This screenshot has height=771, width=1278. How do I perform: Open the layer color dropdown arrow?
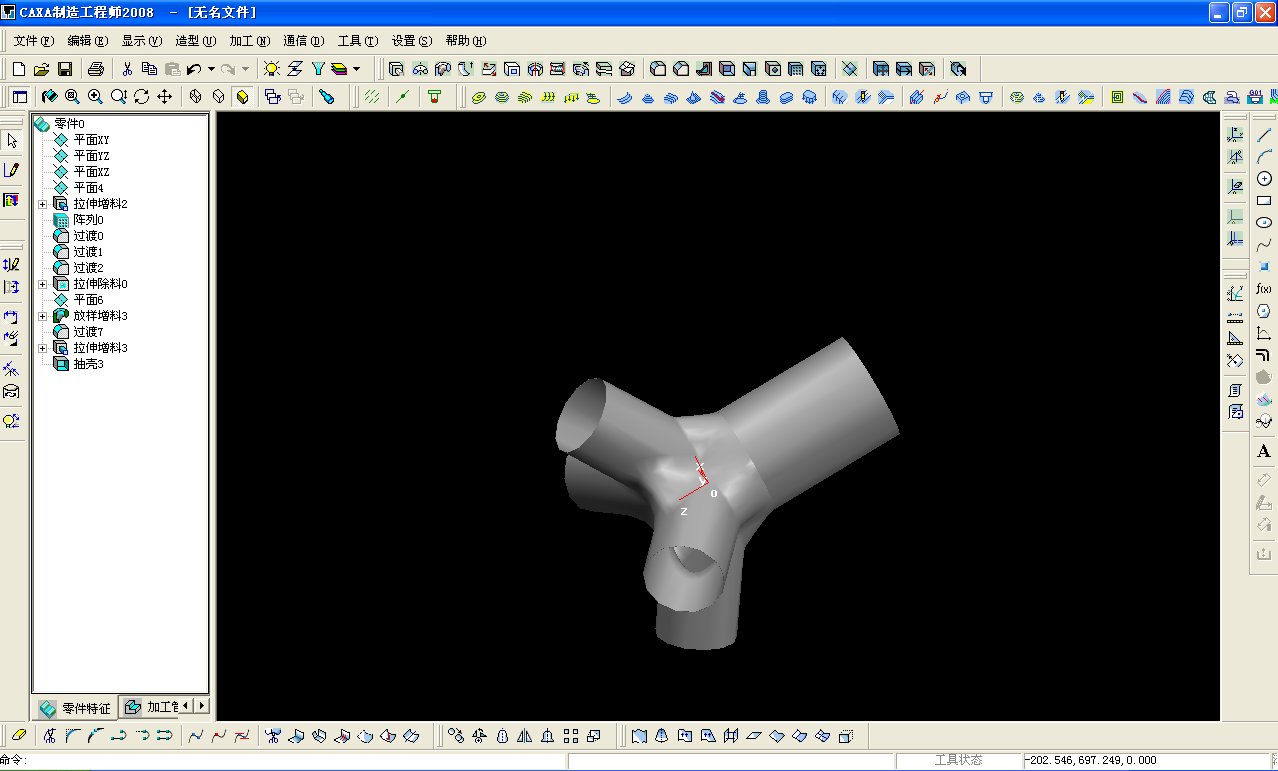tap(356, 69)
